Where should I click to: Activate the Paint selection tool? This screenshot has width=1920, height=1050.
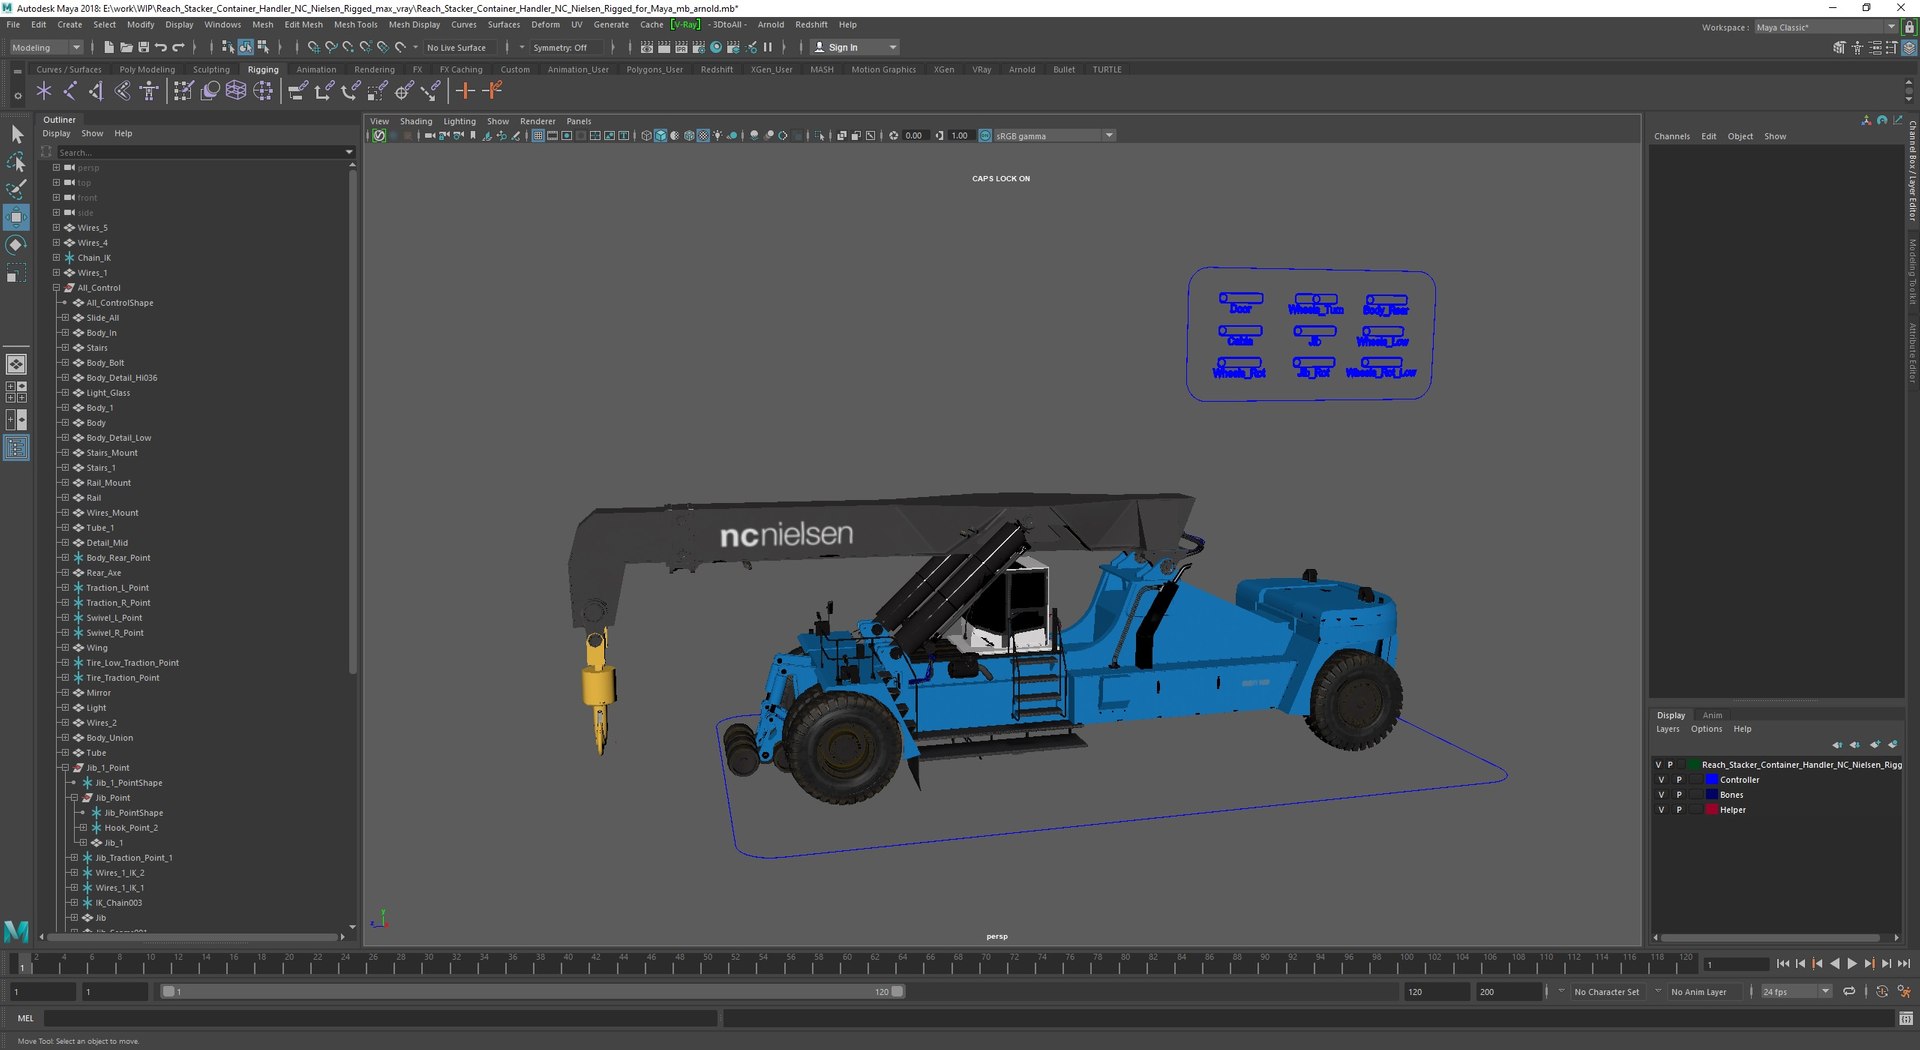pos(16,189)
